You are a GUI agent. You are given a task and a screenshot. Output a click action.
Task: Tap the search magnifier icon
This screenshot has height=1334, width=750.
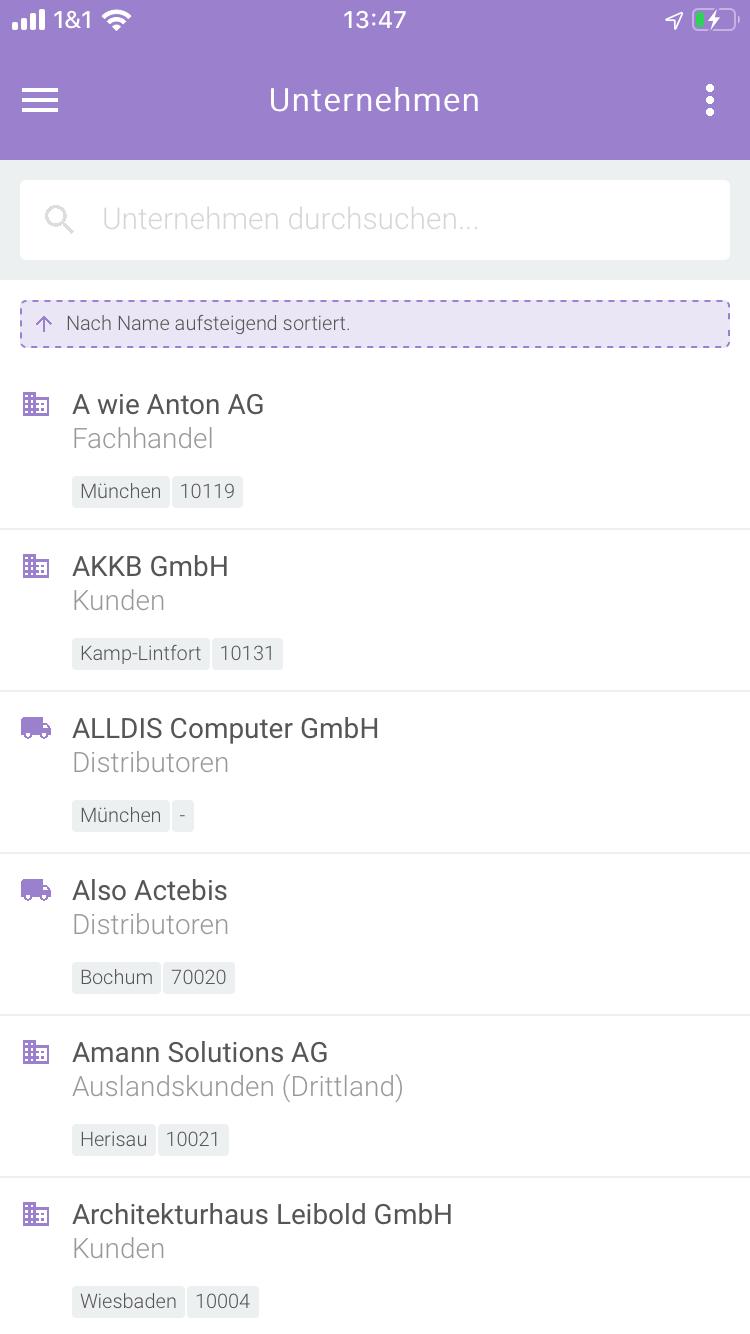[x=60, y=220]
